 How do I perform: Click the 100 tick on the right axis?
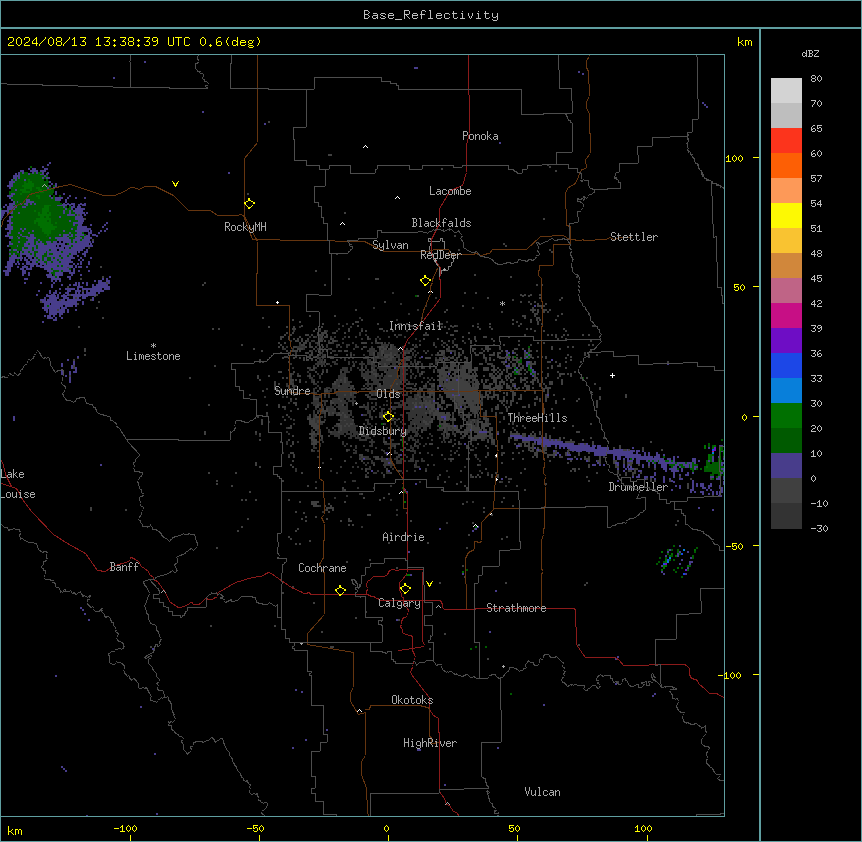tap(734, 158)
